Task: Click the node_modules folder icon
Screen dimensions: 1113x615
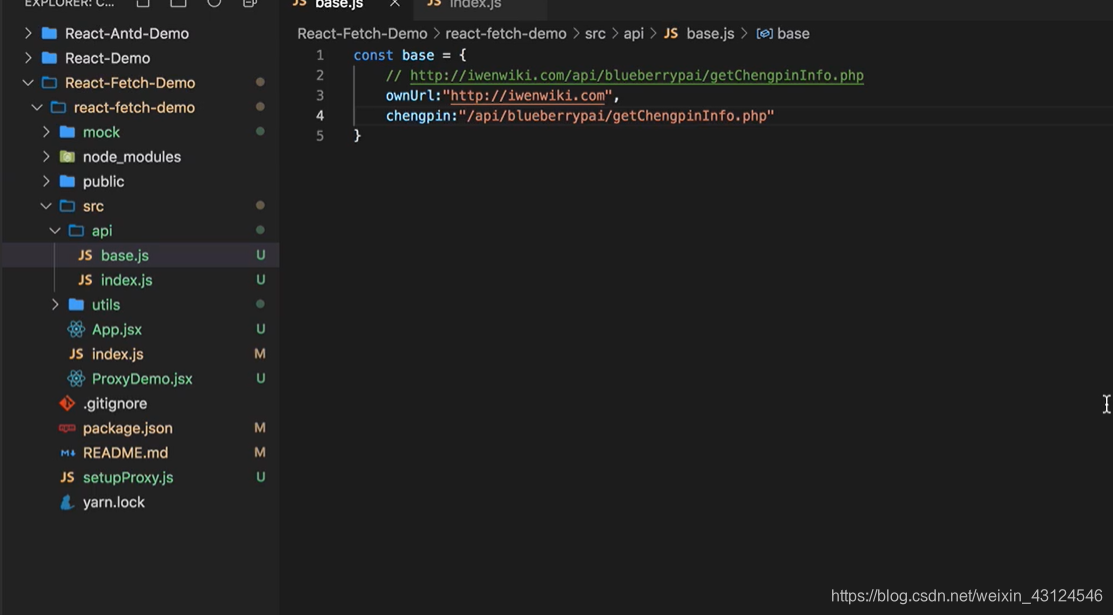Action: tap(67, 157)
